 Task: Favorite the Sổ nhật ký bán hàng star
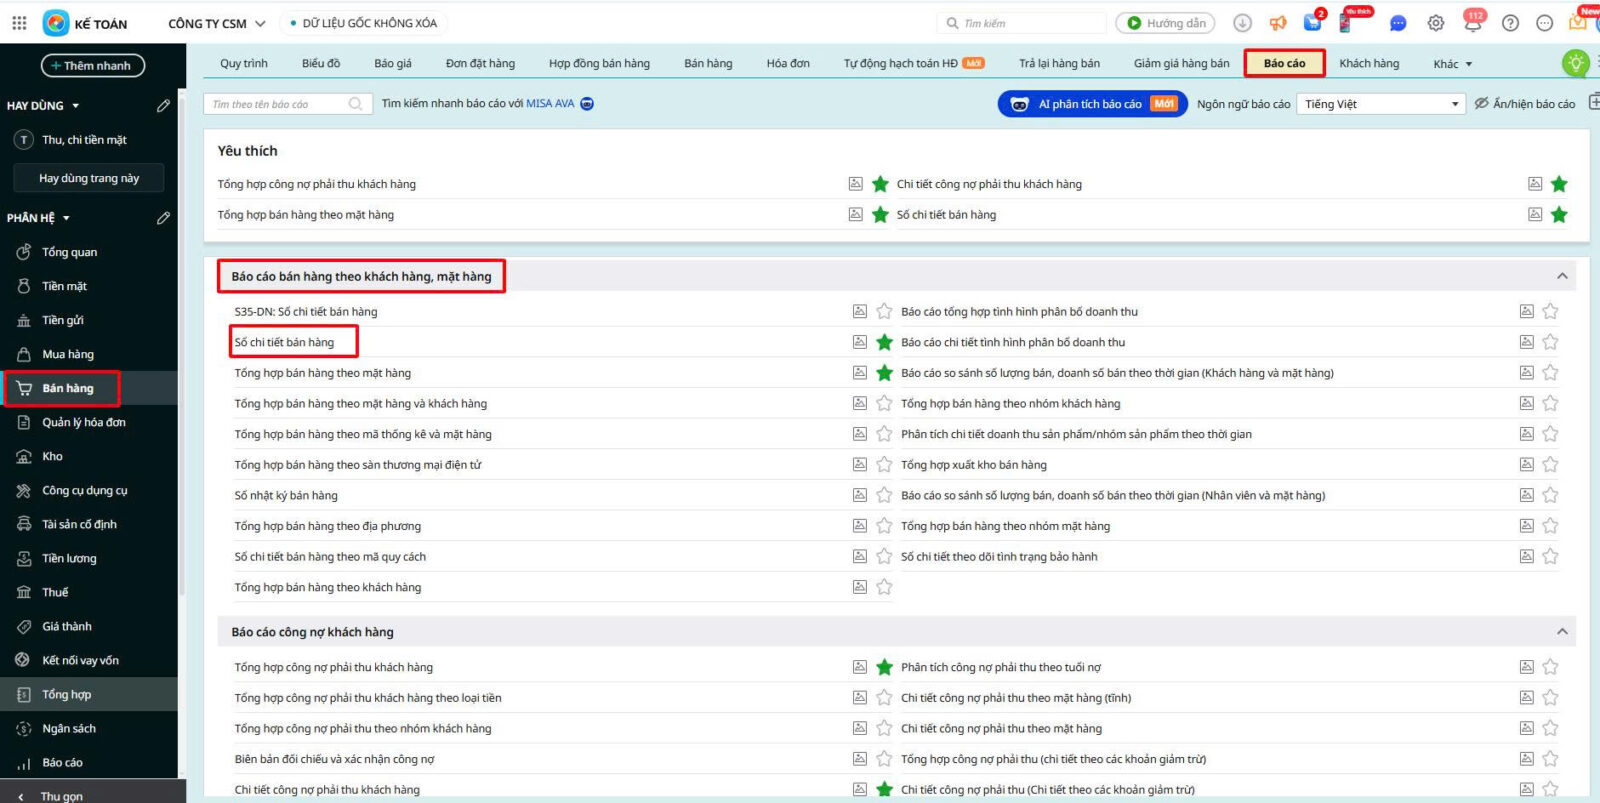(x=884, y=495)
